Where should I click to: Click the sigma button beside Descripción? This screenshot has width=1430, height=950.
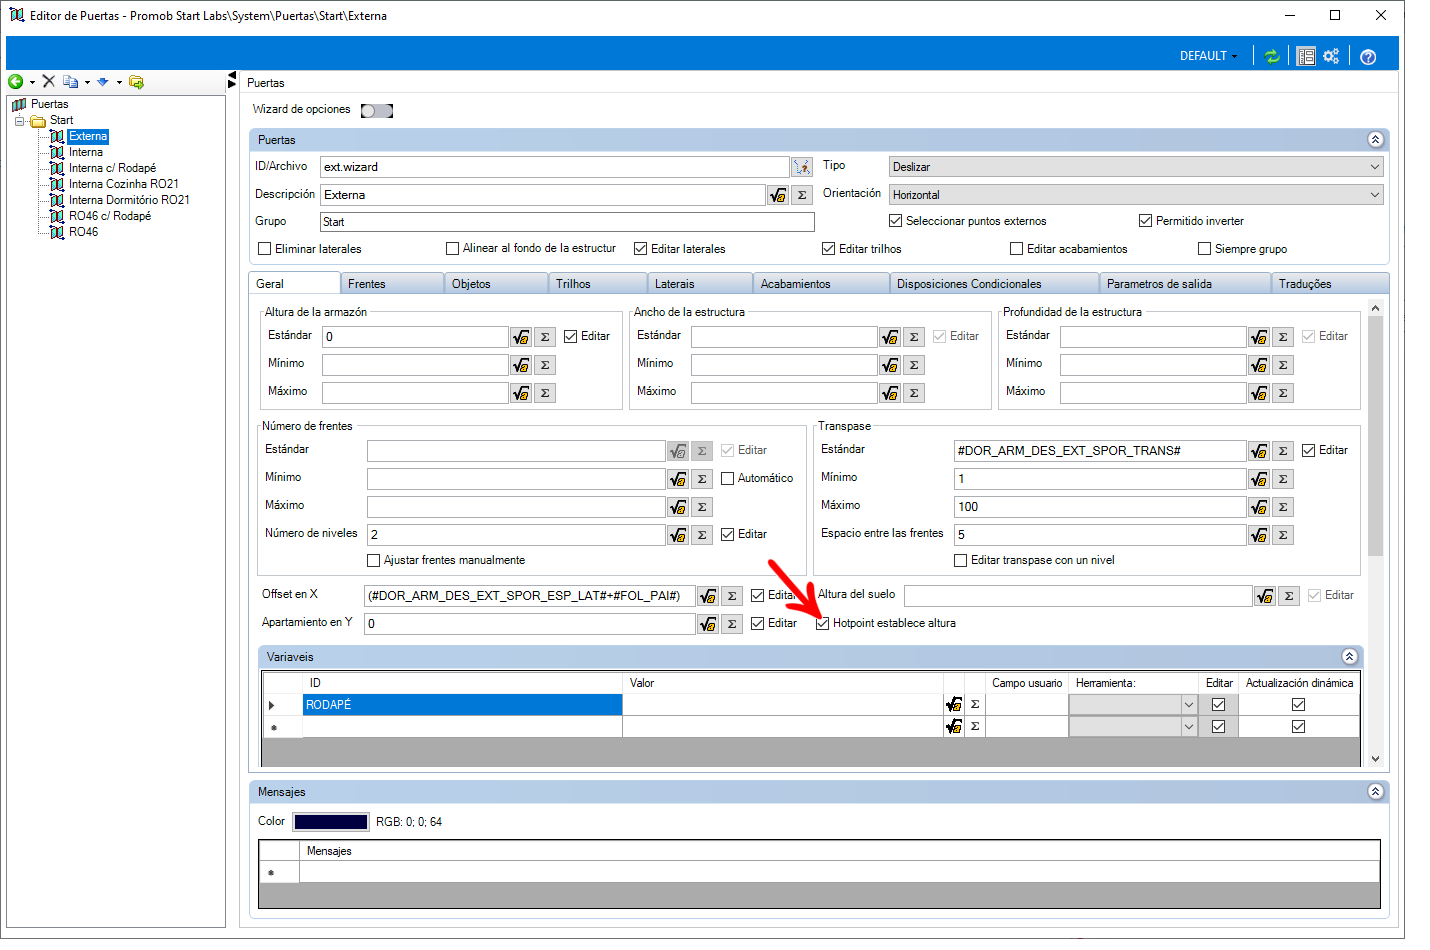click(802, 195)
